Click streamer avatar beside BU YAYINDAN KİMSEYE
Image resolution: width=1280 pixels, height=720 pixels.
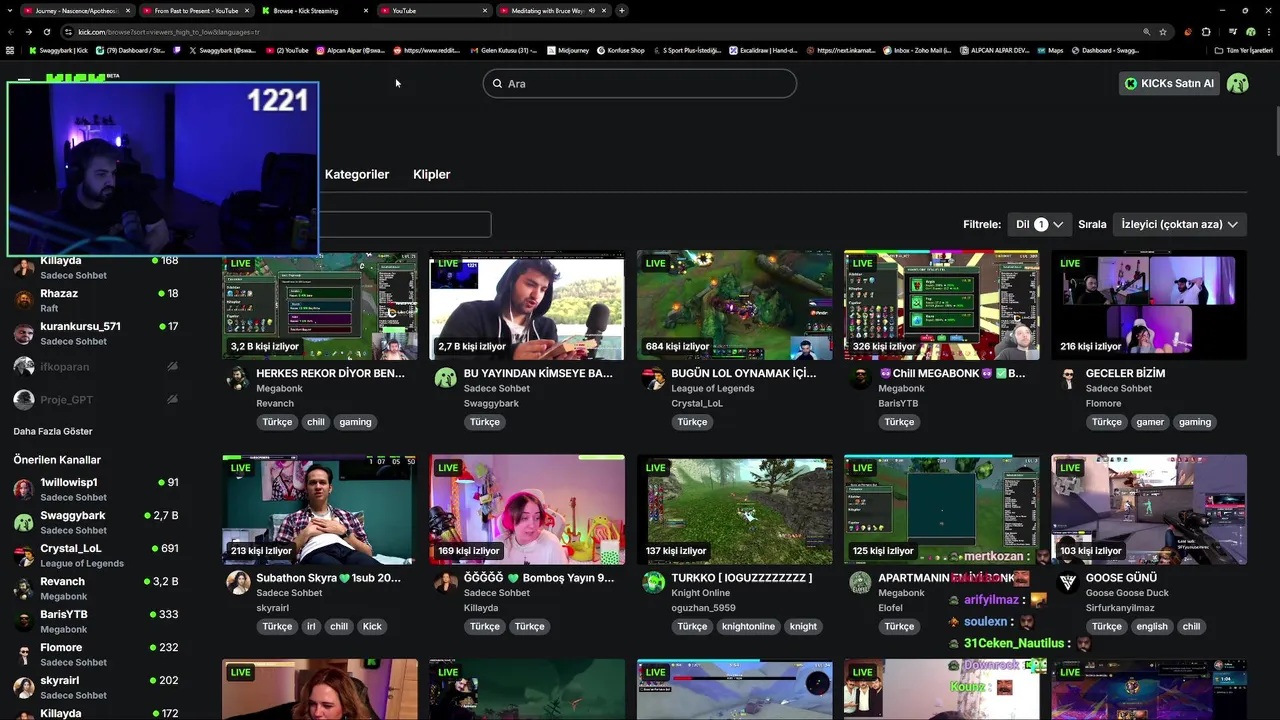pyautogui.click(x=446, y=378)
